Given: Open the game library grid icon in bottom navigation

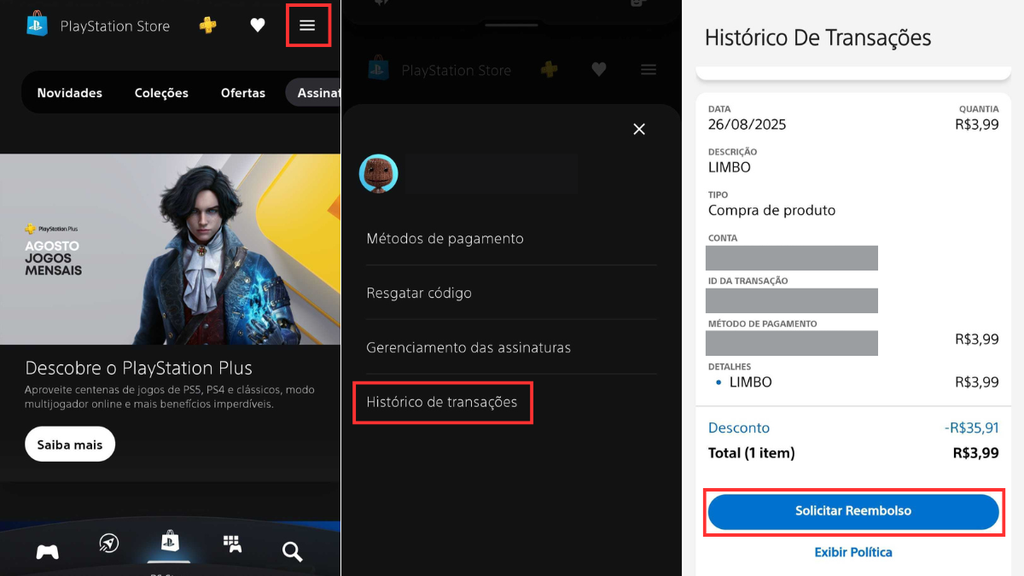Looking at the screenshot, I should (232, 544).
